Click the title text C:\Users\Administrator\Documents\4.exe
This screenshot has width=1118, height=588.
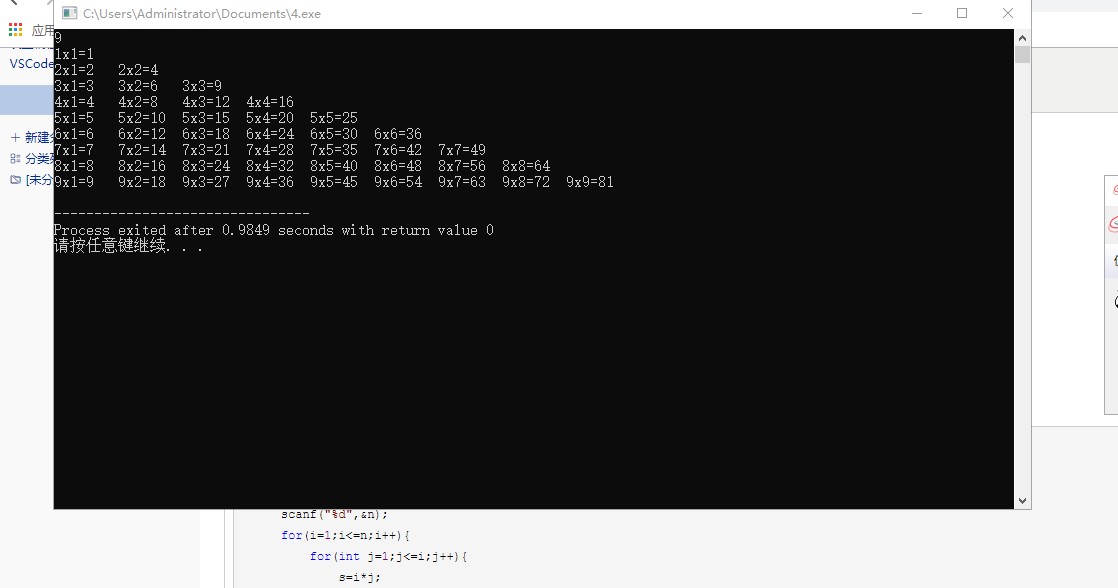202,14
